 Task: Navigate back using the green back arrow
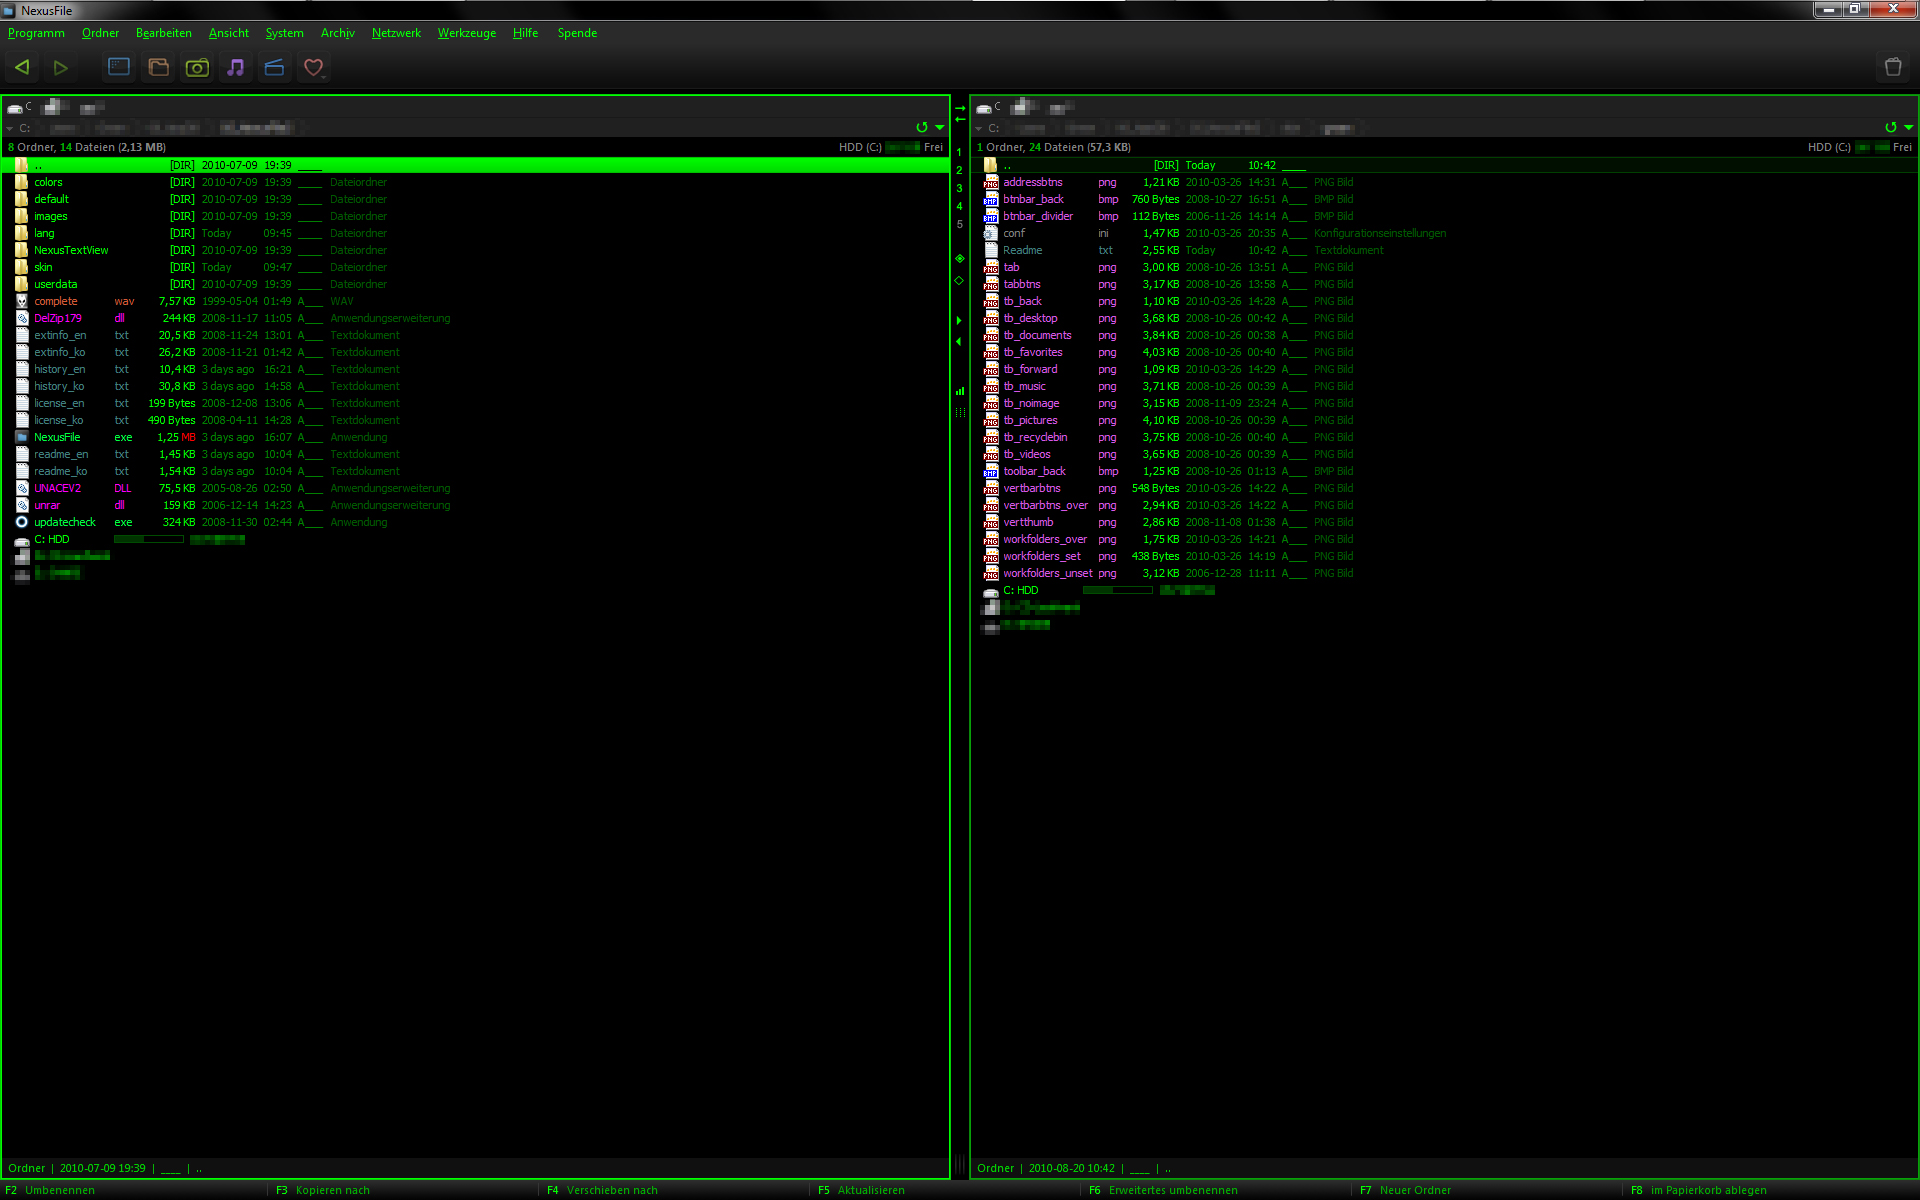22,67
